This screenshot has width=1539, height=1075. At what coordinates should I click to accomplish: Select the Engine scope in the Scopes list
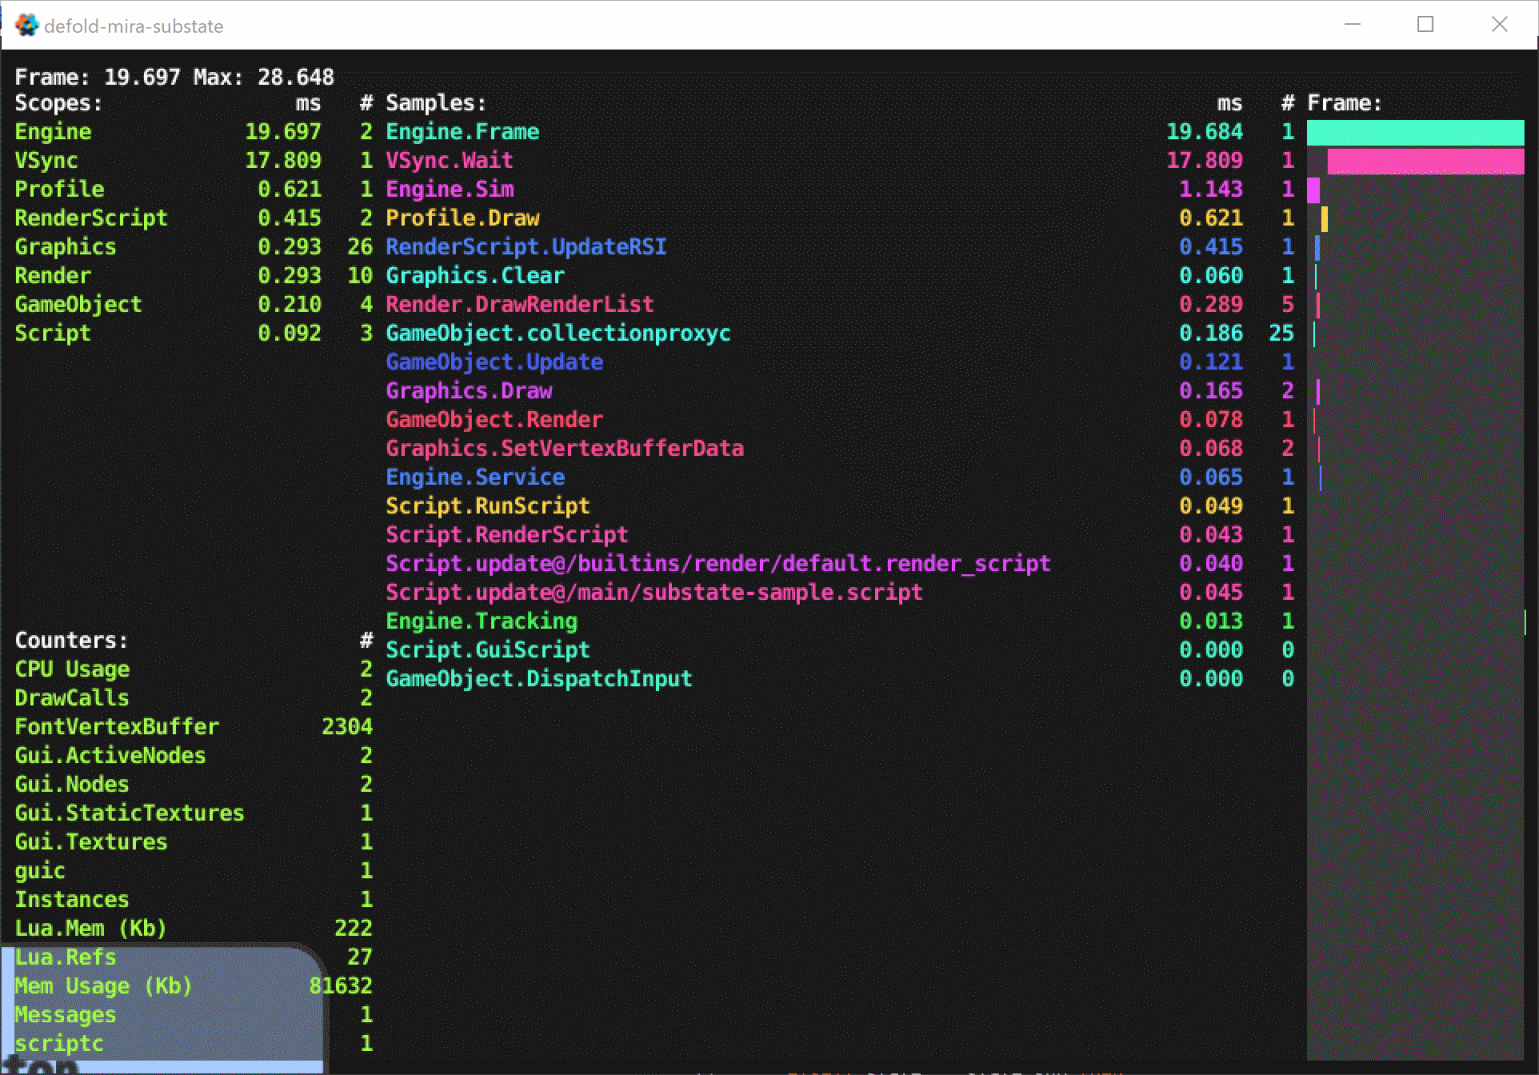(52, 131)
